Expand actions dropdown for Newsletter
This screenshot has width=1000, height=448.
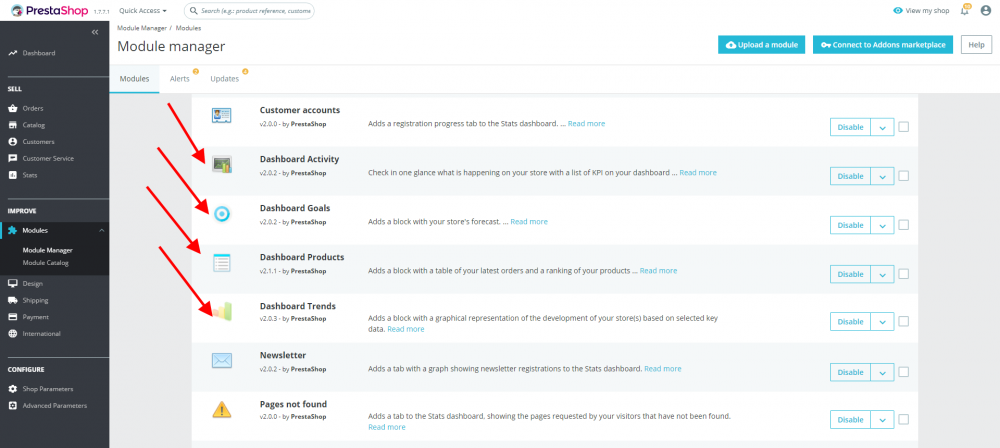pos(882,372)
